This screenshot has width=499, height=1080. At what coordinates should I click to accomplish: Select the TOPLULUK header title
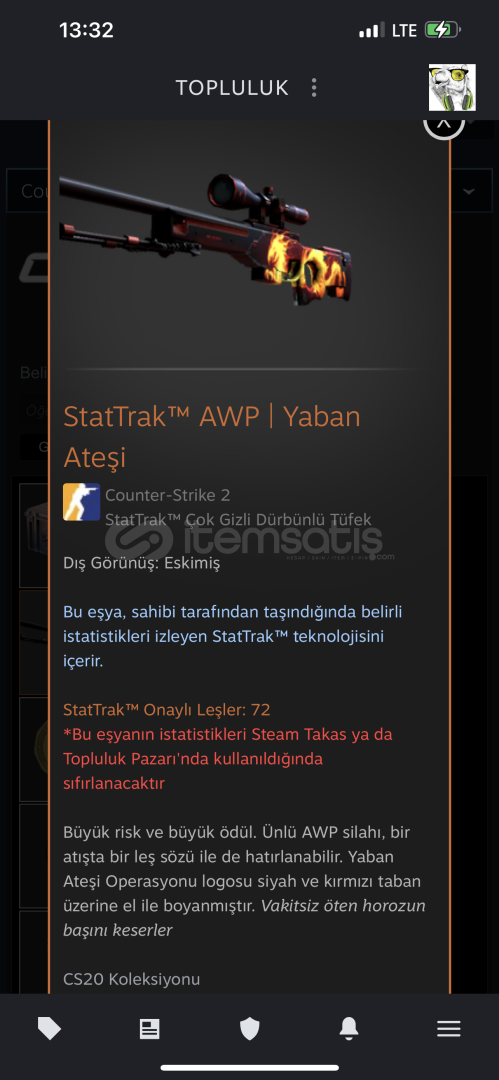[x=232, y=88]
